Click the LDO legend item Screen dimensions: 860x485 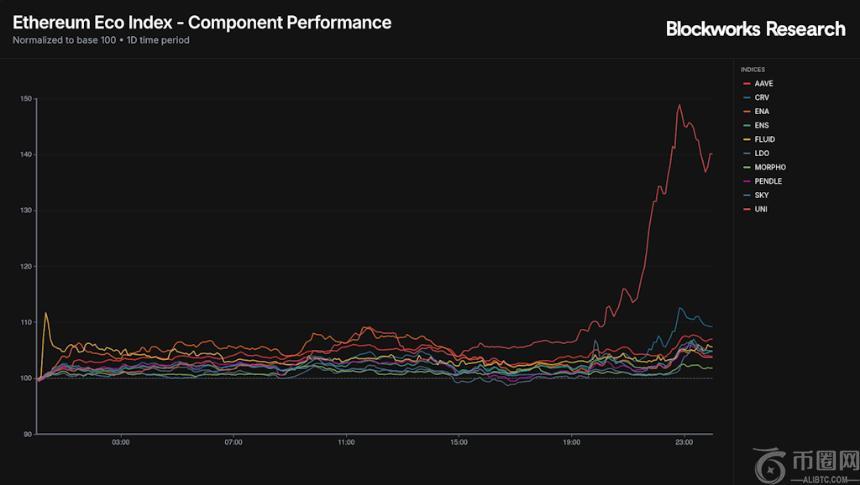762,153
